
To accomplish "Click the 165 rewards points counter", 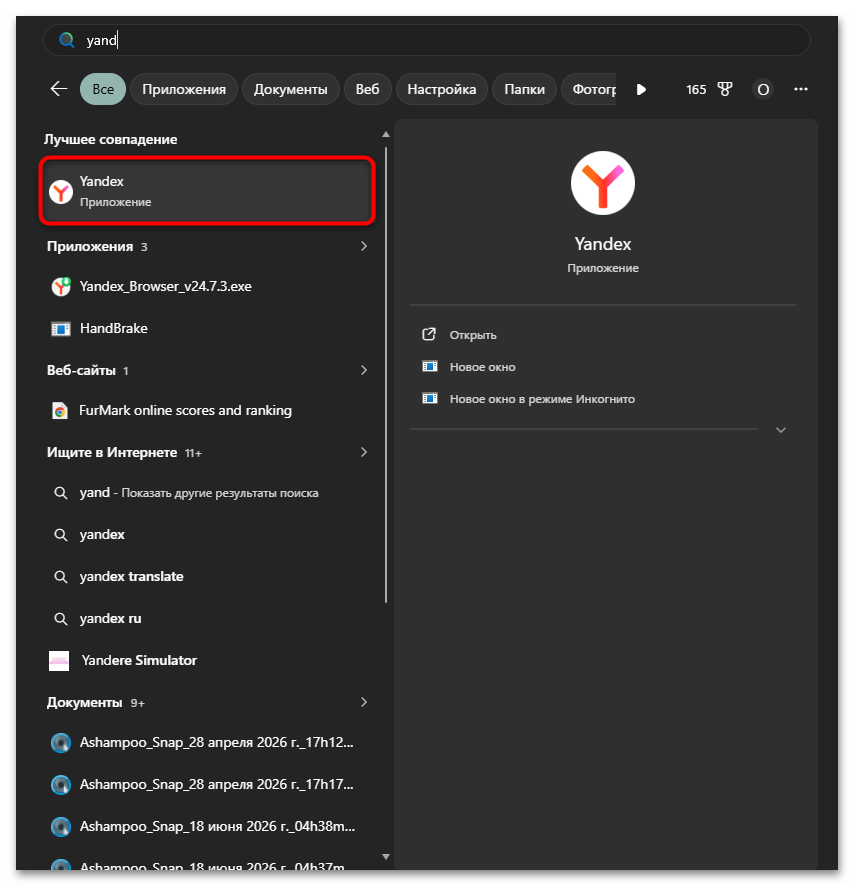I will tap(696, 89).
